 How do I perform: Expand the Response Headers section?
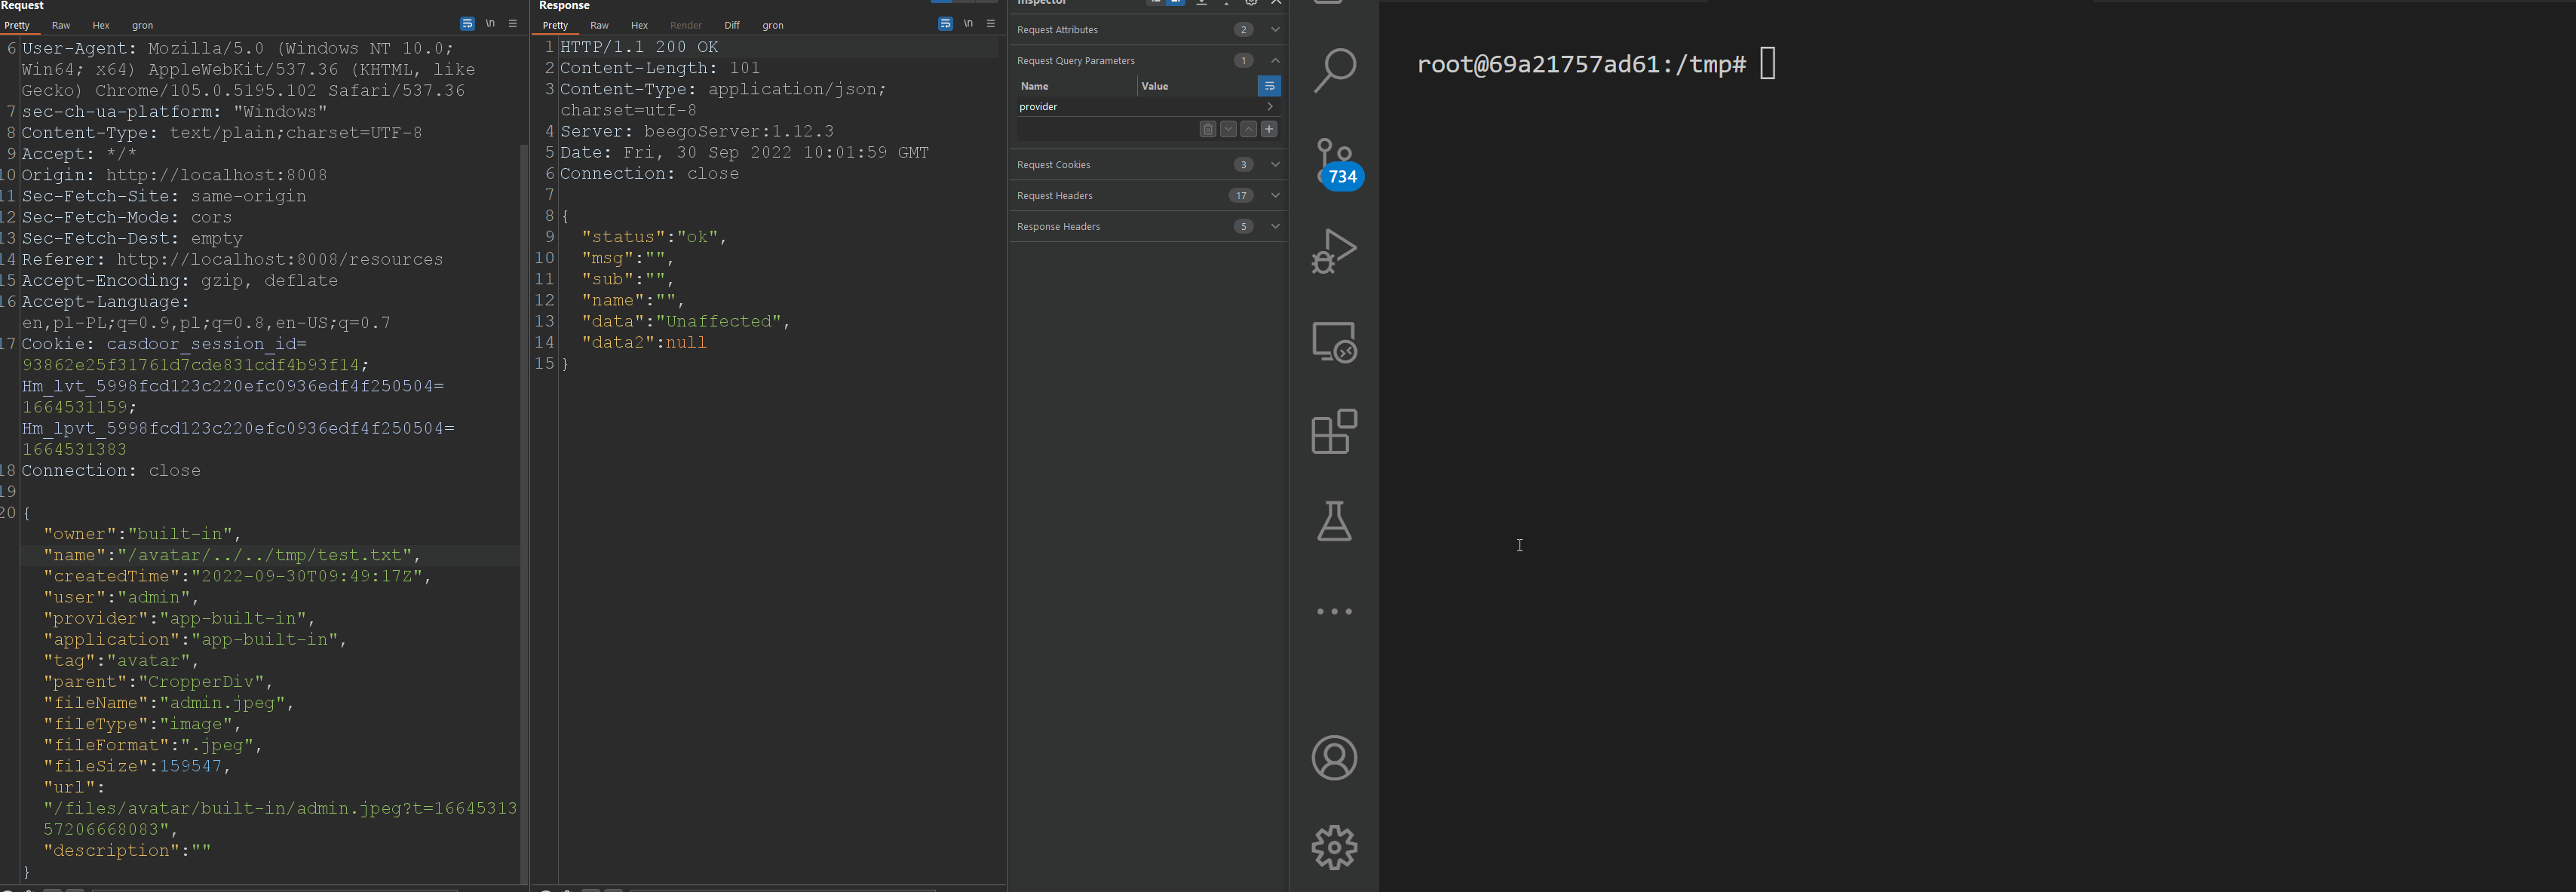pos(1275,226)
